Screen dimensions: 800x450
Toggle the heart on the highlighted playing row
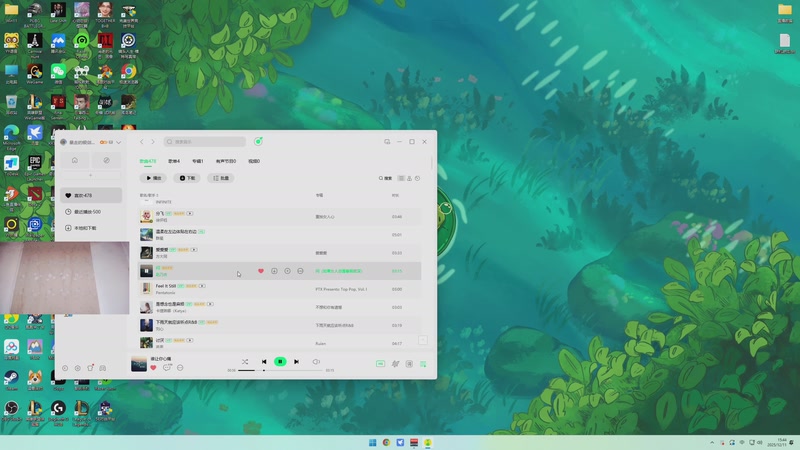tap(261, 271)
